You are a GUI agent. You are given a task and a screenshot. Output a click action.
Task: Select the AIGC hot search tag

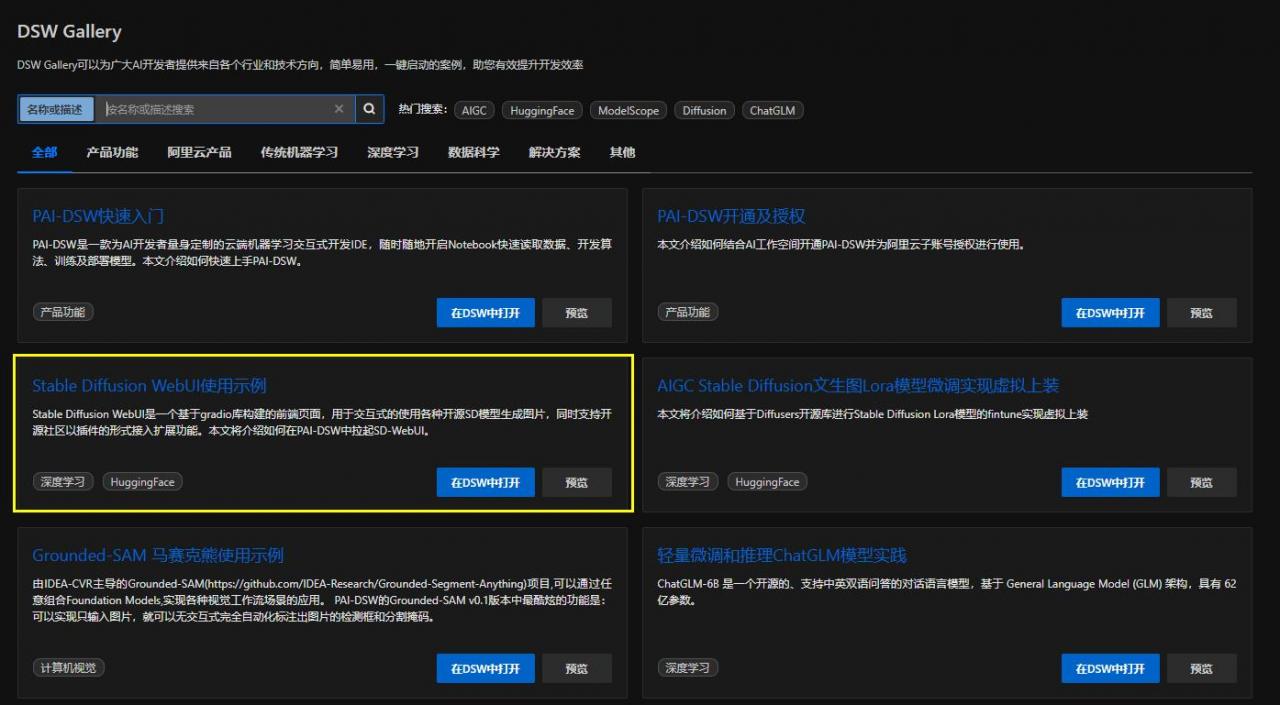click(474, 110)
